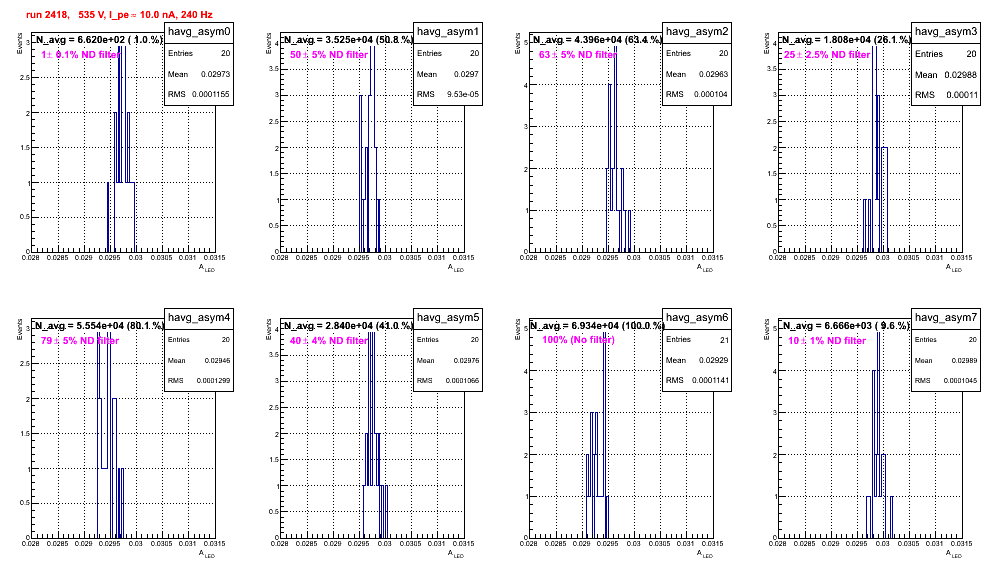Click RMS 0.0001141 in havg_asym6 stats
Viewport: 996px width, 572px height.
click(697, 380)
